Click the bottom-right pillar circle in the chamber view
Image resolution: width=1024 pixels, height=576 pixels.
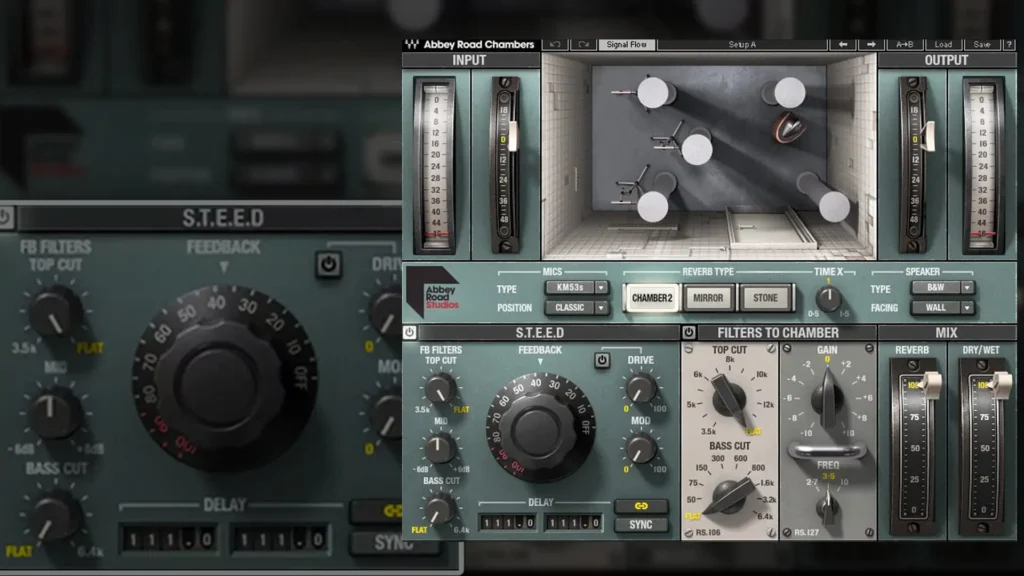[834, 206]
